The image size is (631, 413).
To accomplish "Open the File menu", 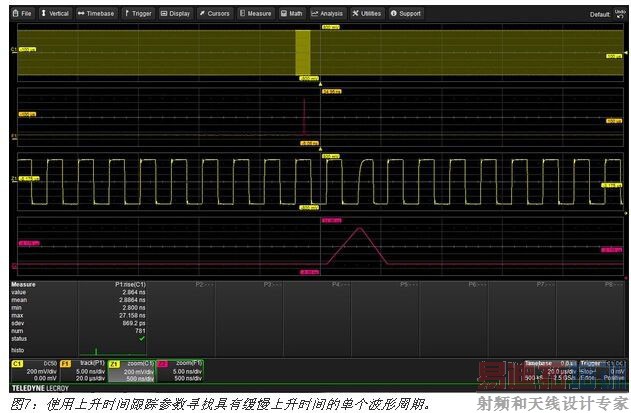I will 22,13.
